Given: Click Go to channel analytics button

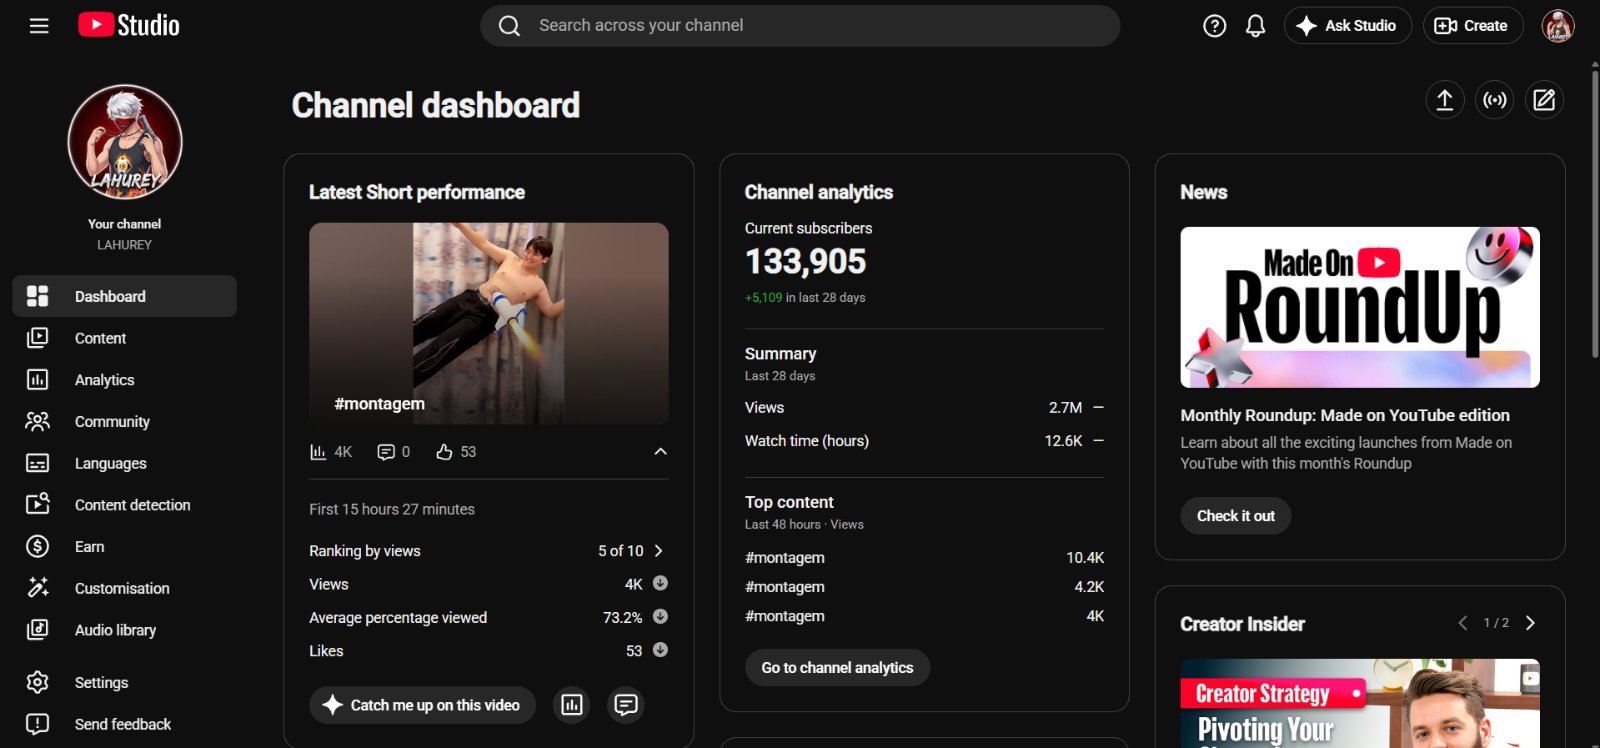Looking at the screenshot, I should [837, 668].
